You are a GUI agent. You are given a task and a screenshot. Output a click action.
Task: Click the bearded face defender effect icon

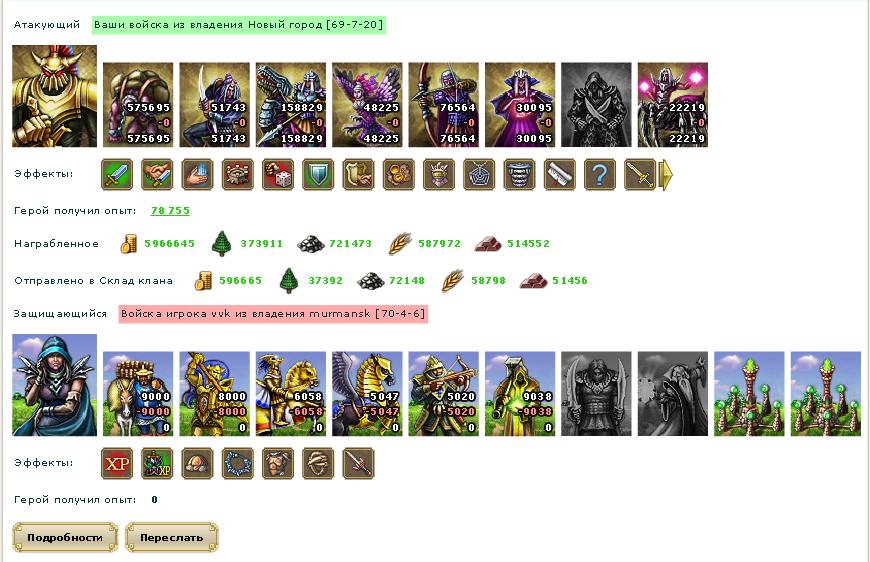[278, 463]
